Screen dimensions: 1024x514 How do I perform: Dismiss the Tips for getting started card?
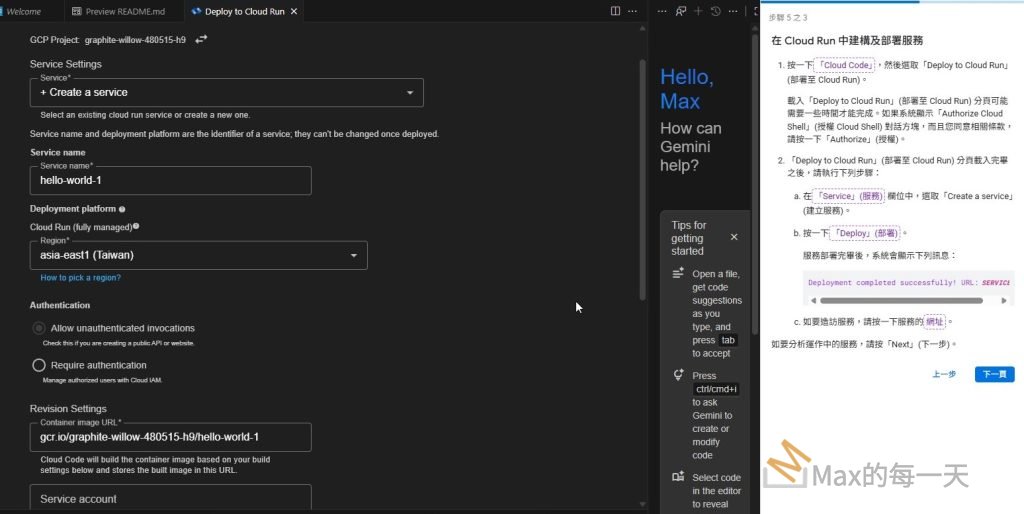click(734, 237)
